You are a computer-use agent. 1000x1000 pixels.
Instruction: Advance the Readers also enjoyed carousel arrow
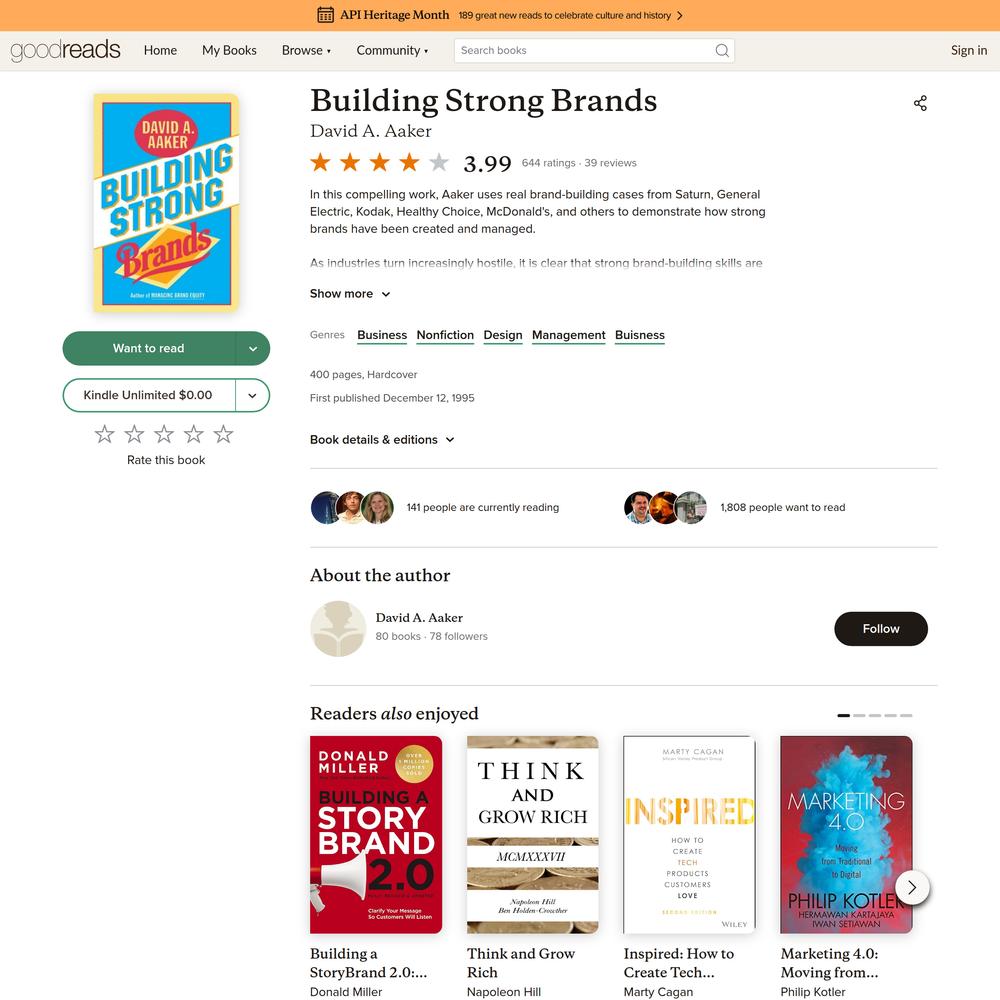(911, 887)
